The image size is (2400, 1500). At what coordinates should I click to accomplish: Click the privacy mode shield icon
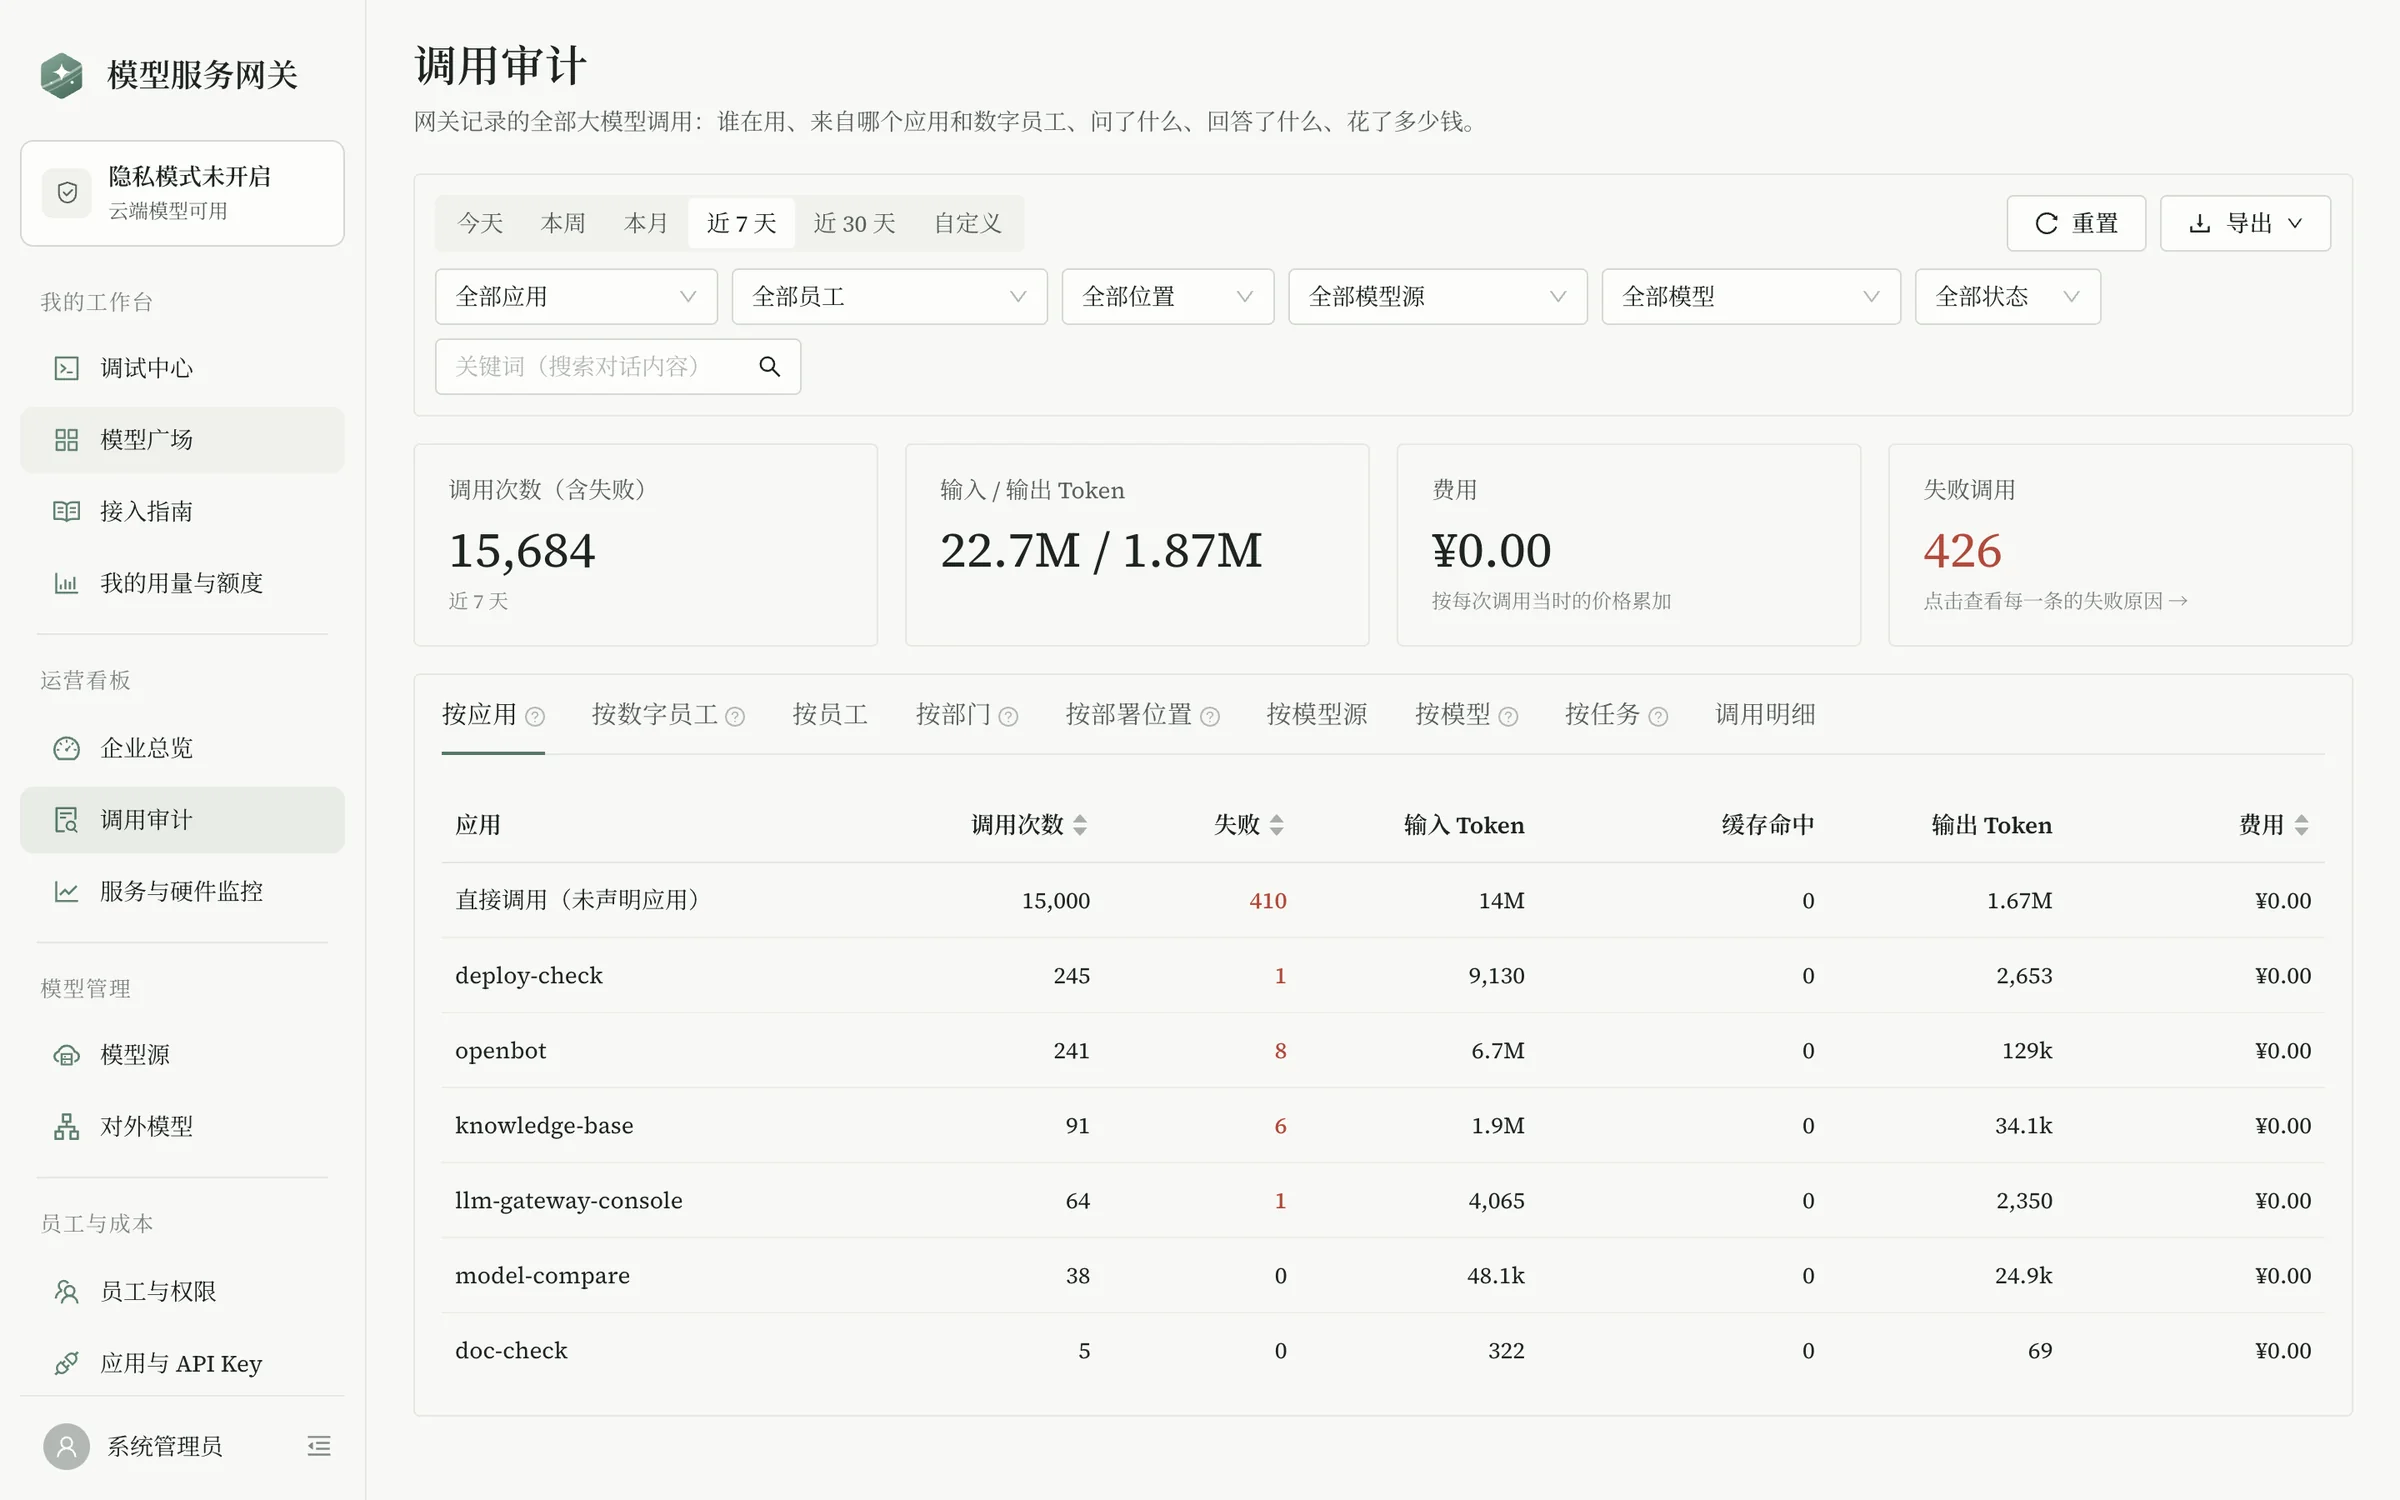[67, 193]
